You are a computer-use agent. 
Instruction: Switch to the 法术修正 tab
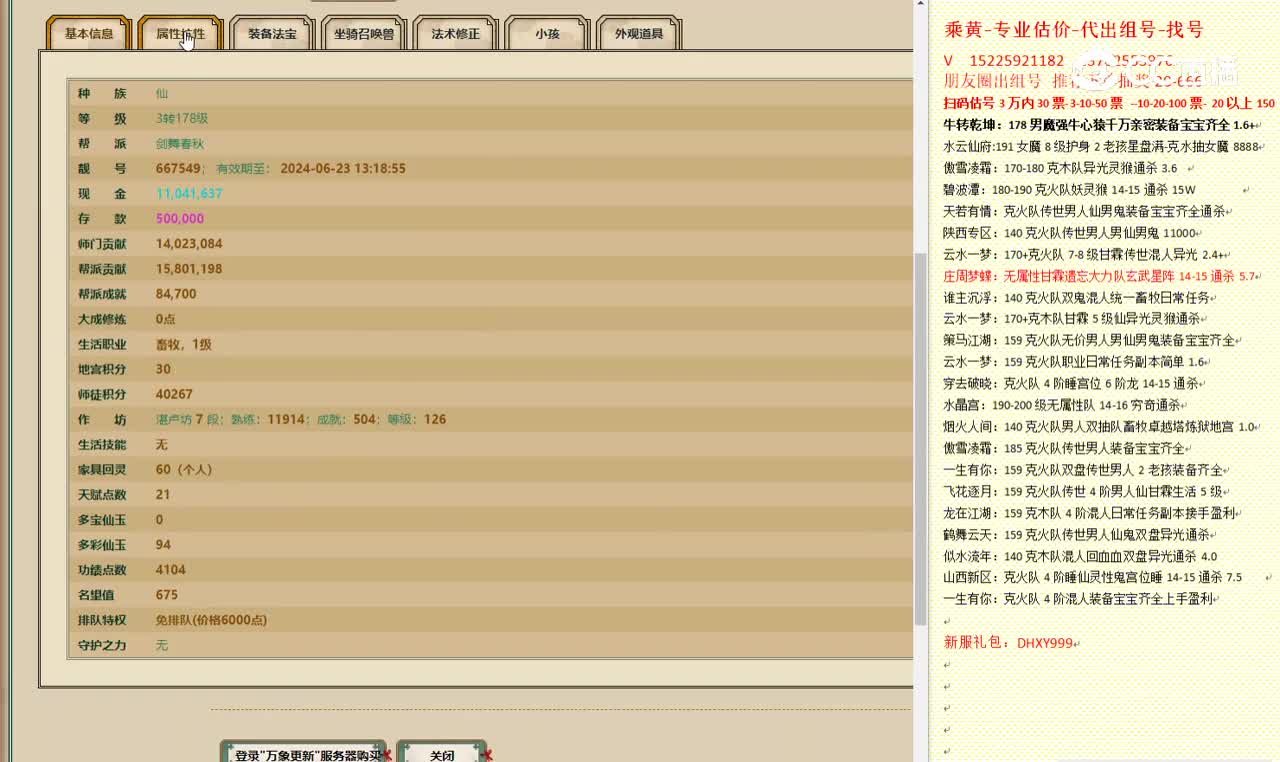click(455, 33)
